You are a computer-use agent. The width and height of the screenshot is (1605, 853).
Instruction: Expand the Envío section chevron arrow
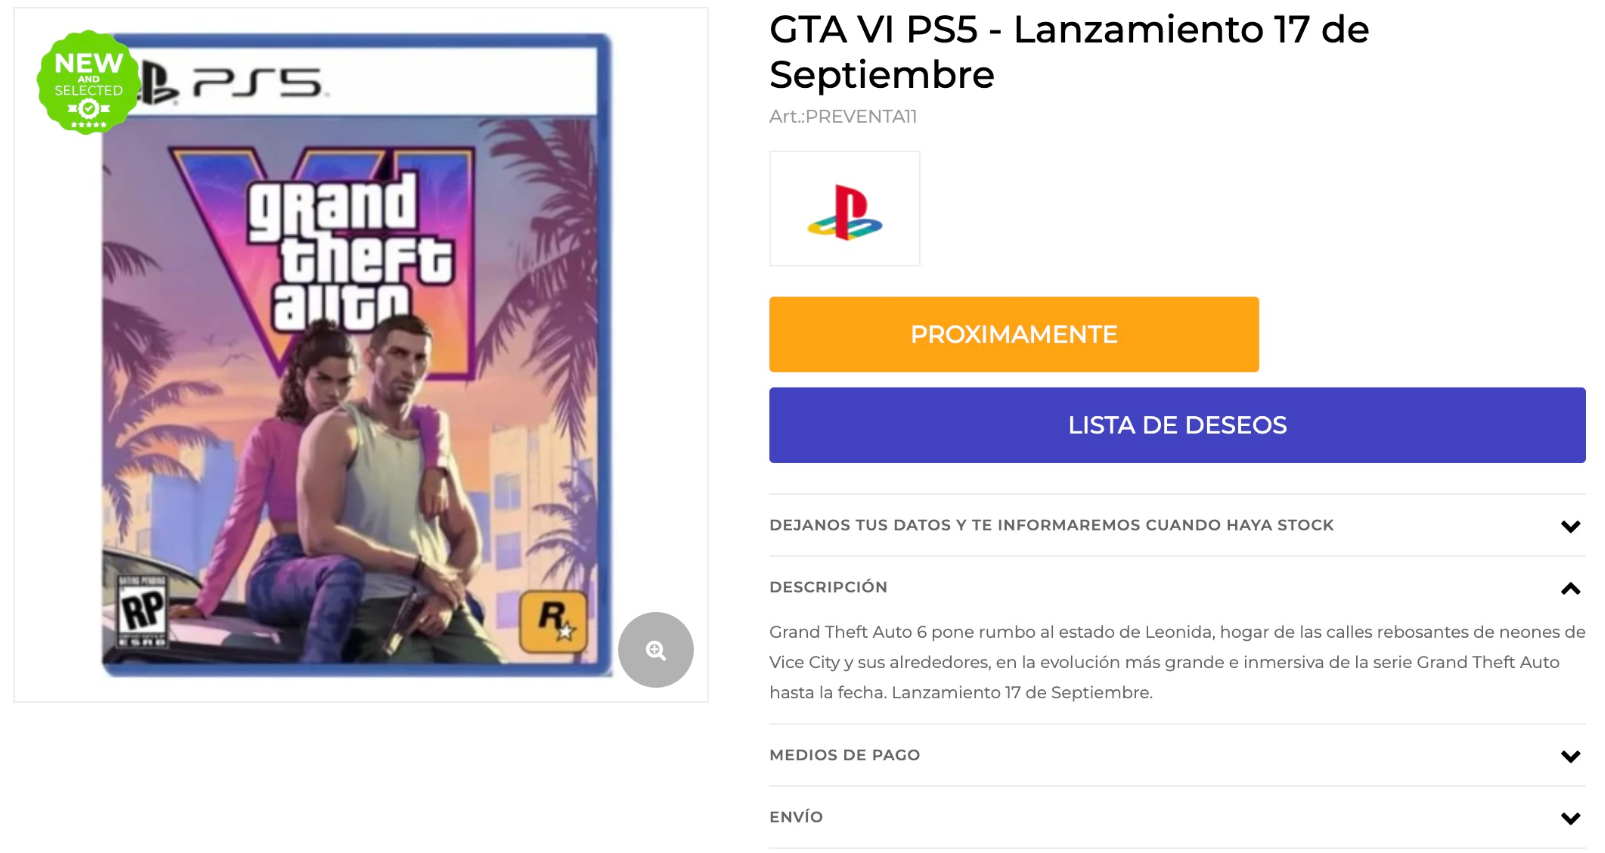click(1570, 818)
